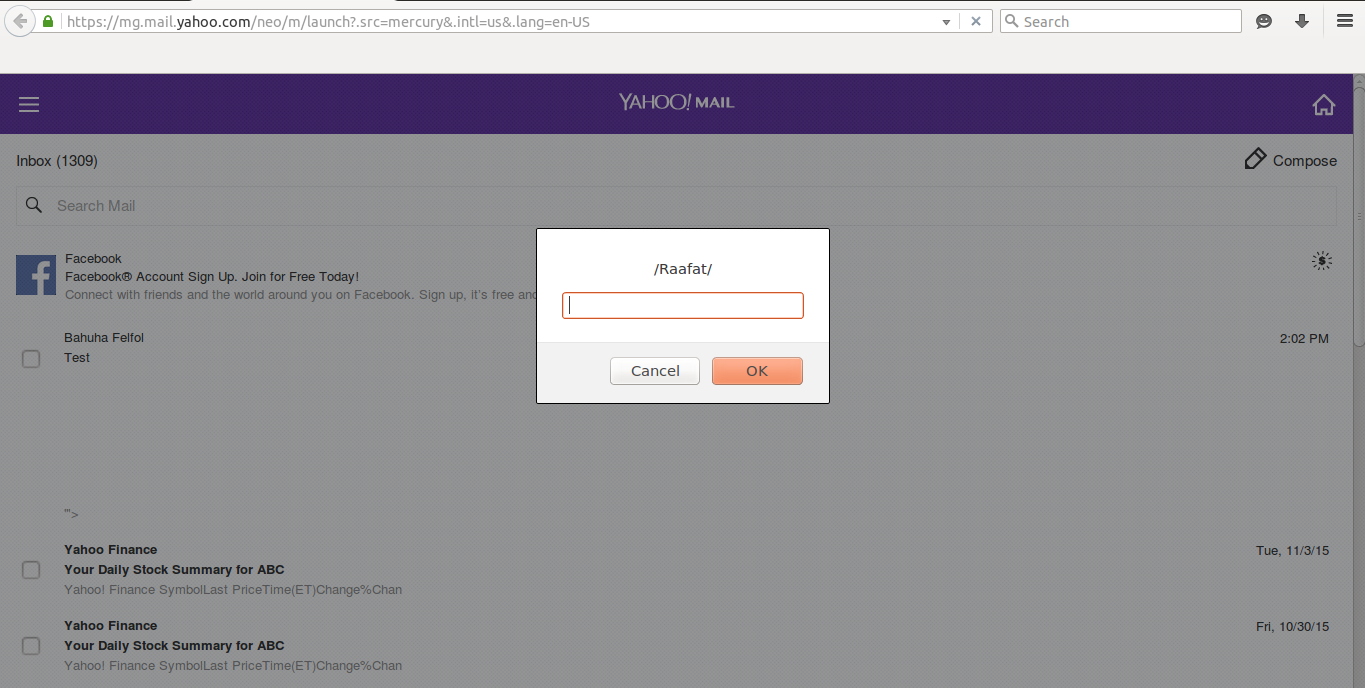Click the '/Raafat/' prompt message text
Viewport: 1365px width, 688px height.
click(683, 269)
